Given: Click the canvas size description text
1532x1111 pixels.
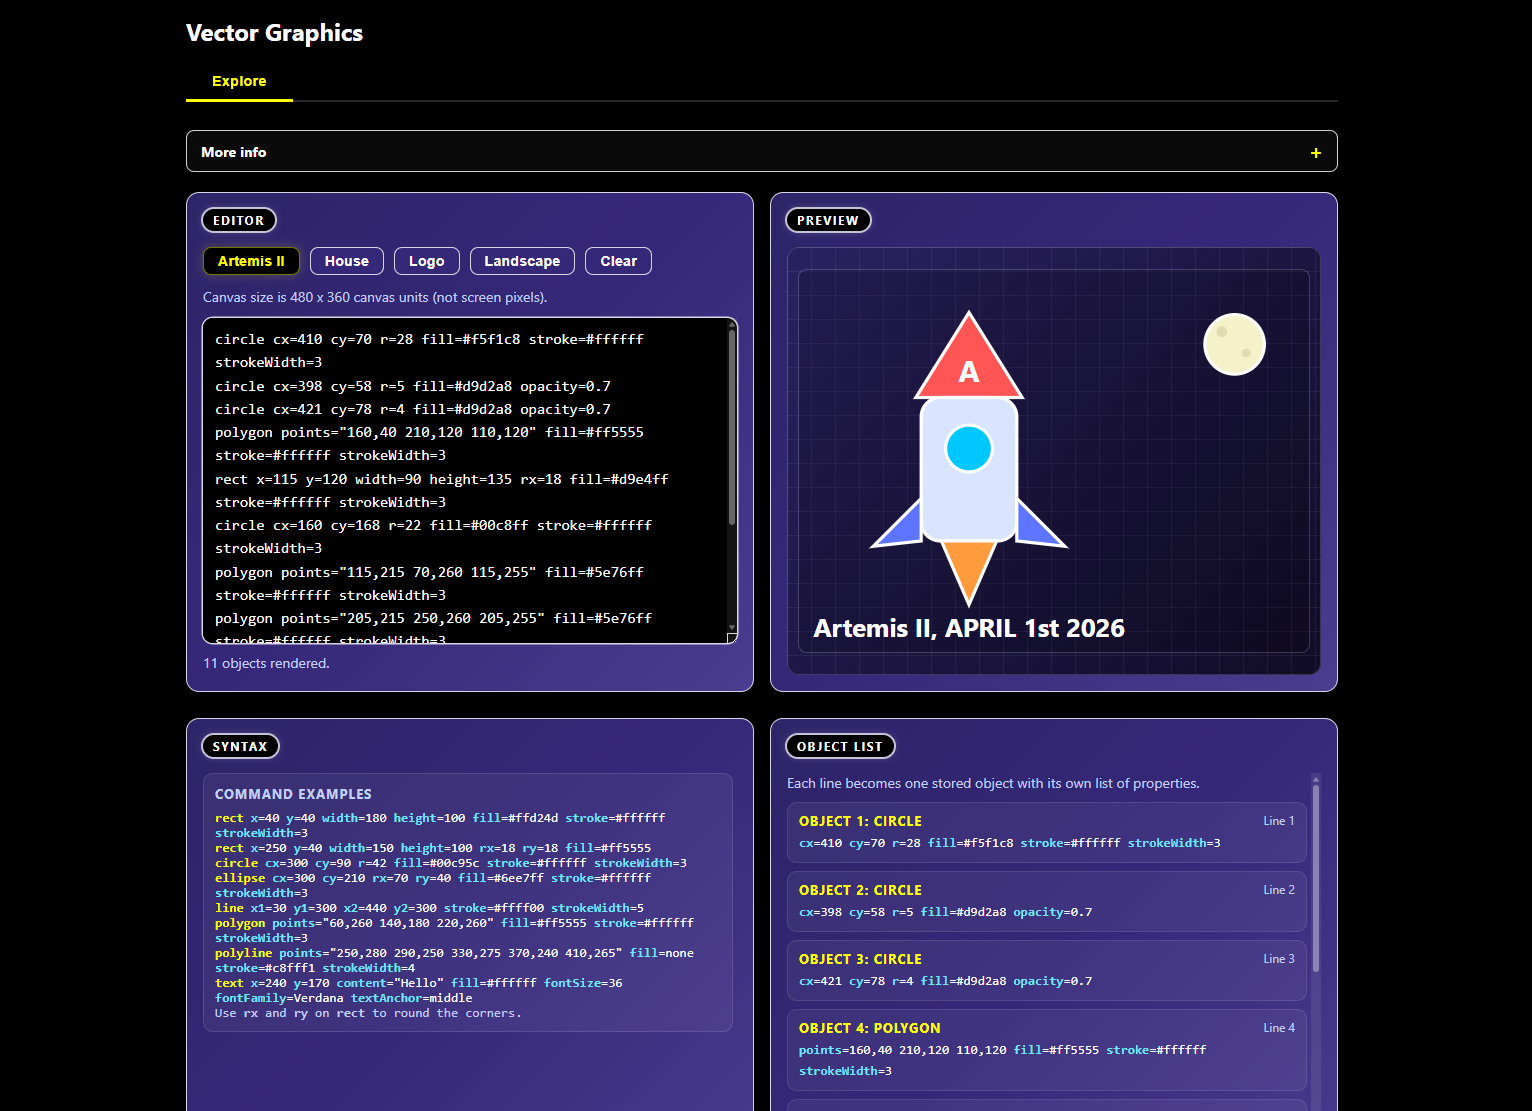Looking at the screenshot, I should (x=375, y=297).
